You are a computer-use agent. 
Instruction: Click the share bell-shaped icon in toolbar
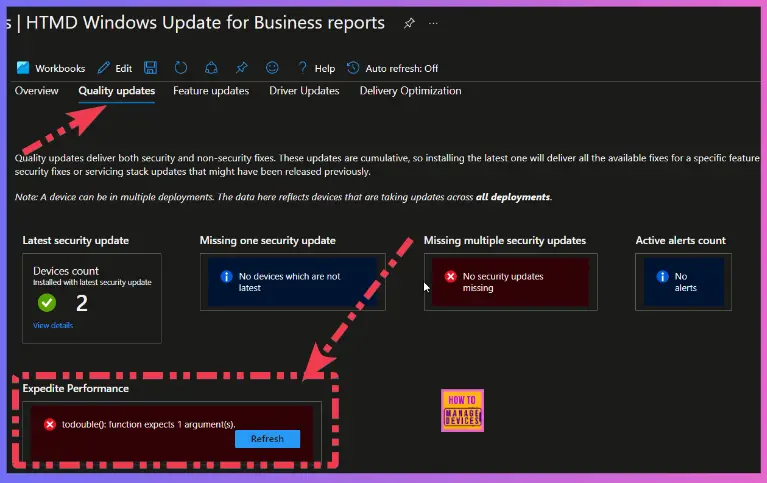coord(211,68)
